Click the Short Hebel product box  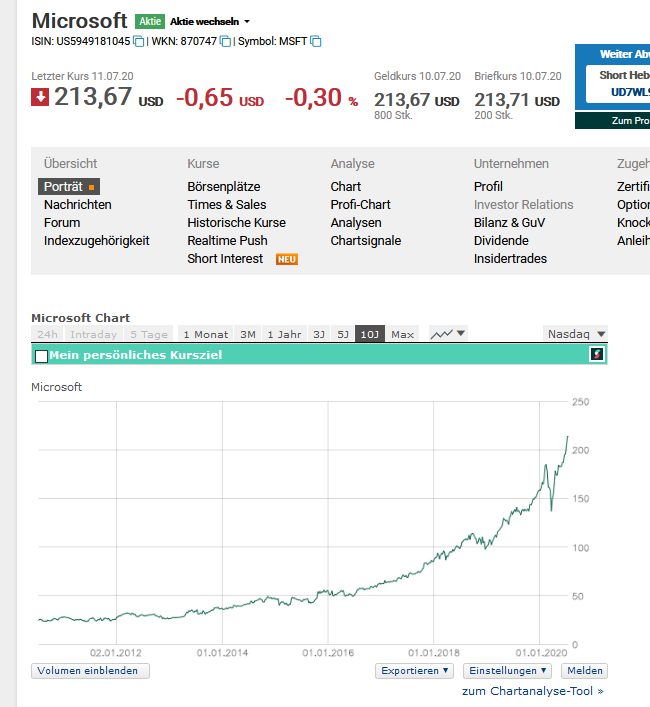pos(618,84)
